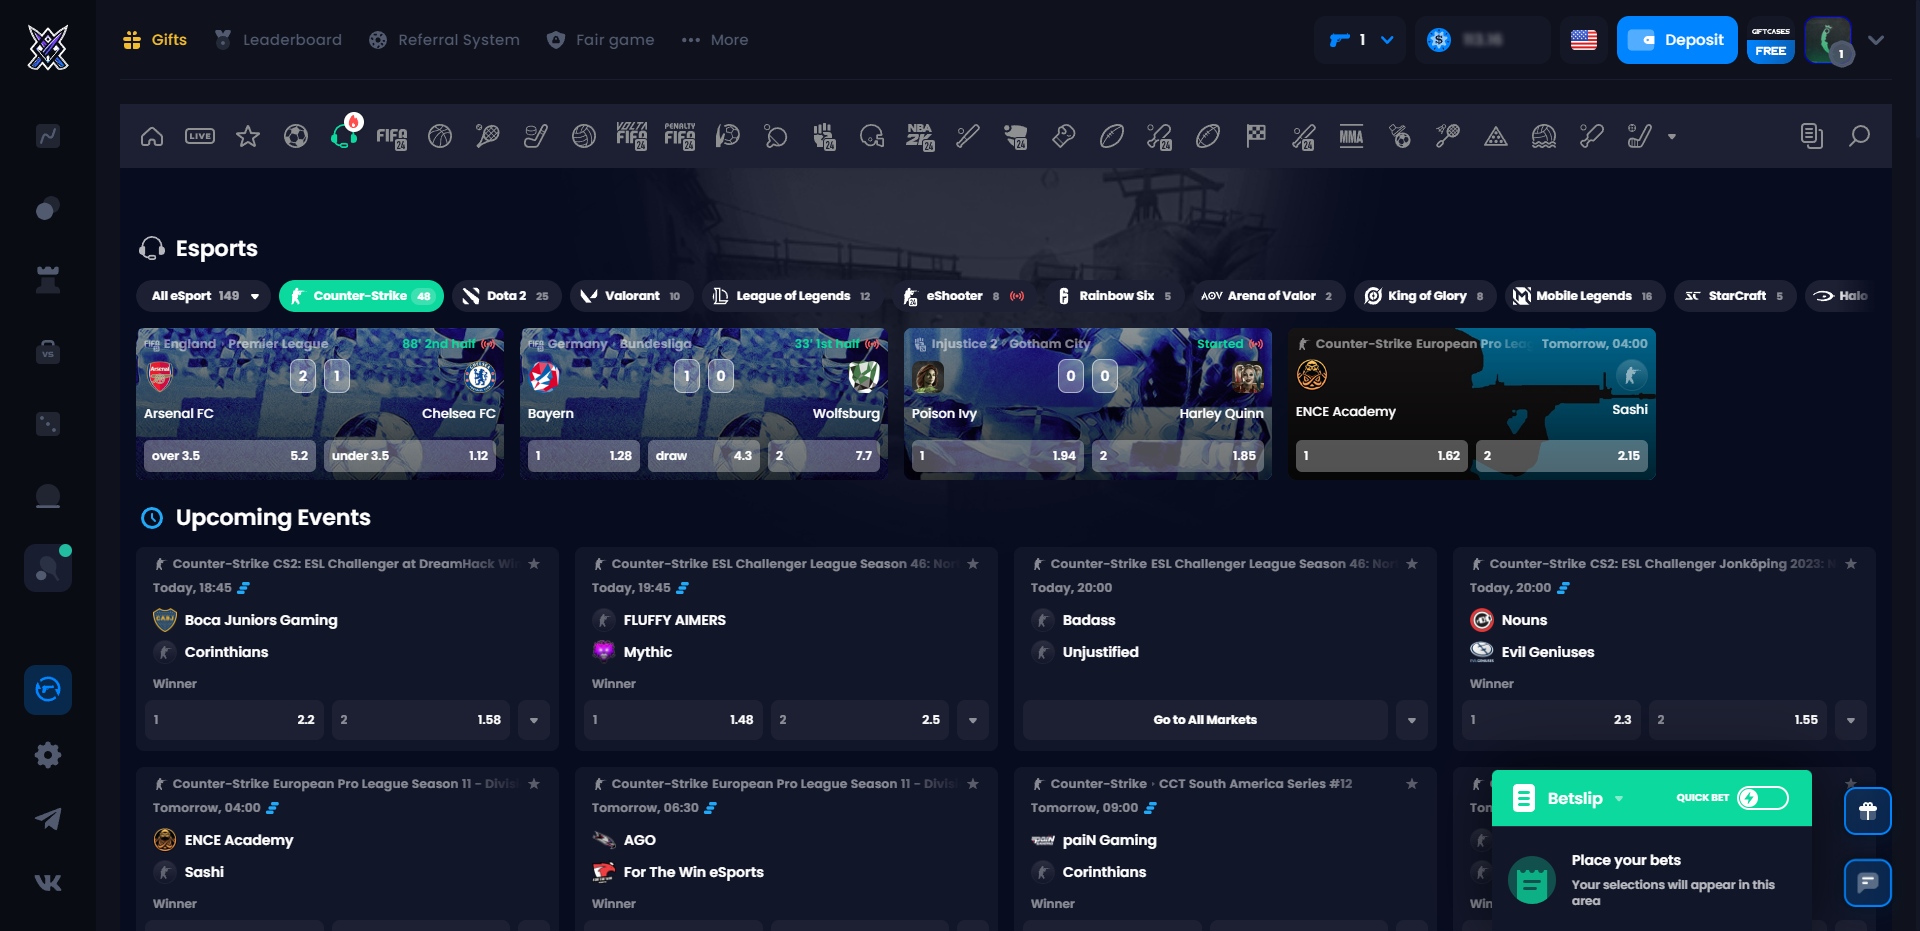The image size is (1920, 931).
Task: Select the Snooker triangle rack icon
Action: [x=1496, y=136]
